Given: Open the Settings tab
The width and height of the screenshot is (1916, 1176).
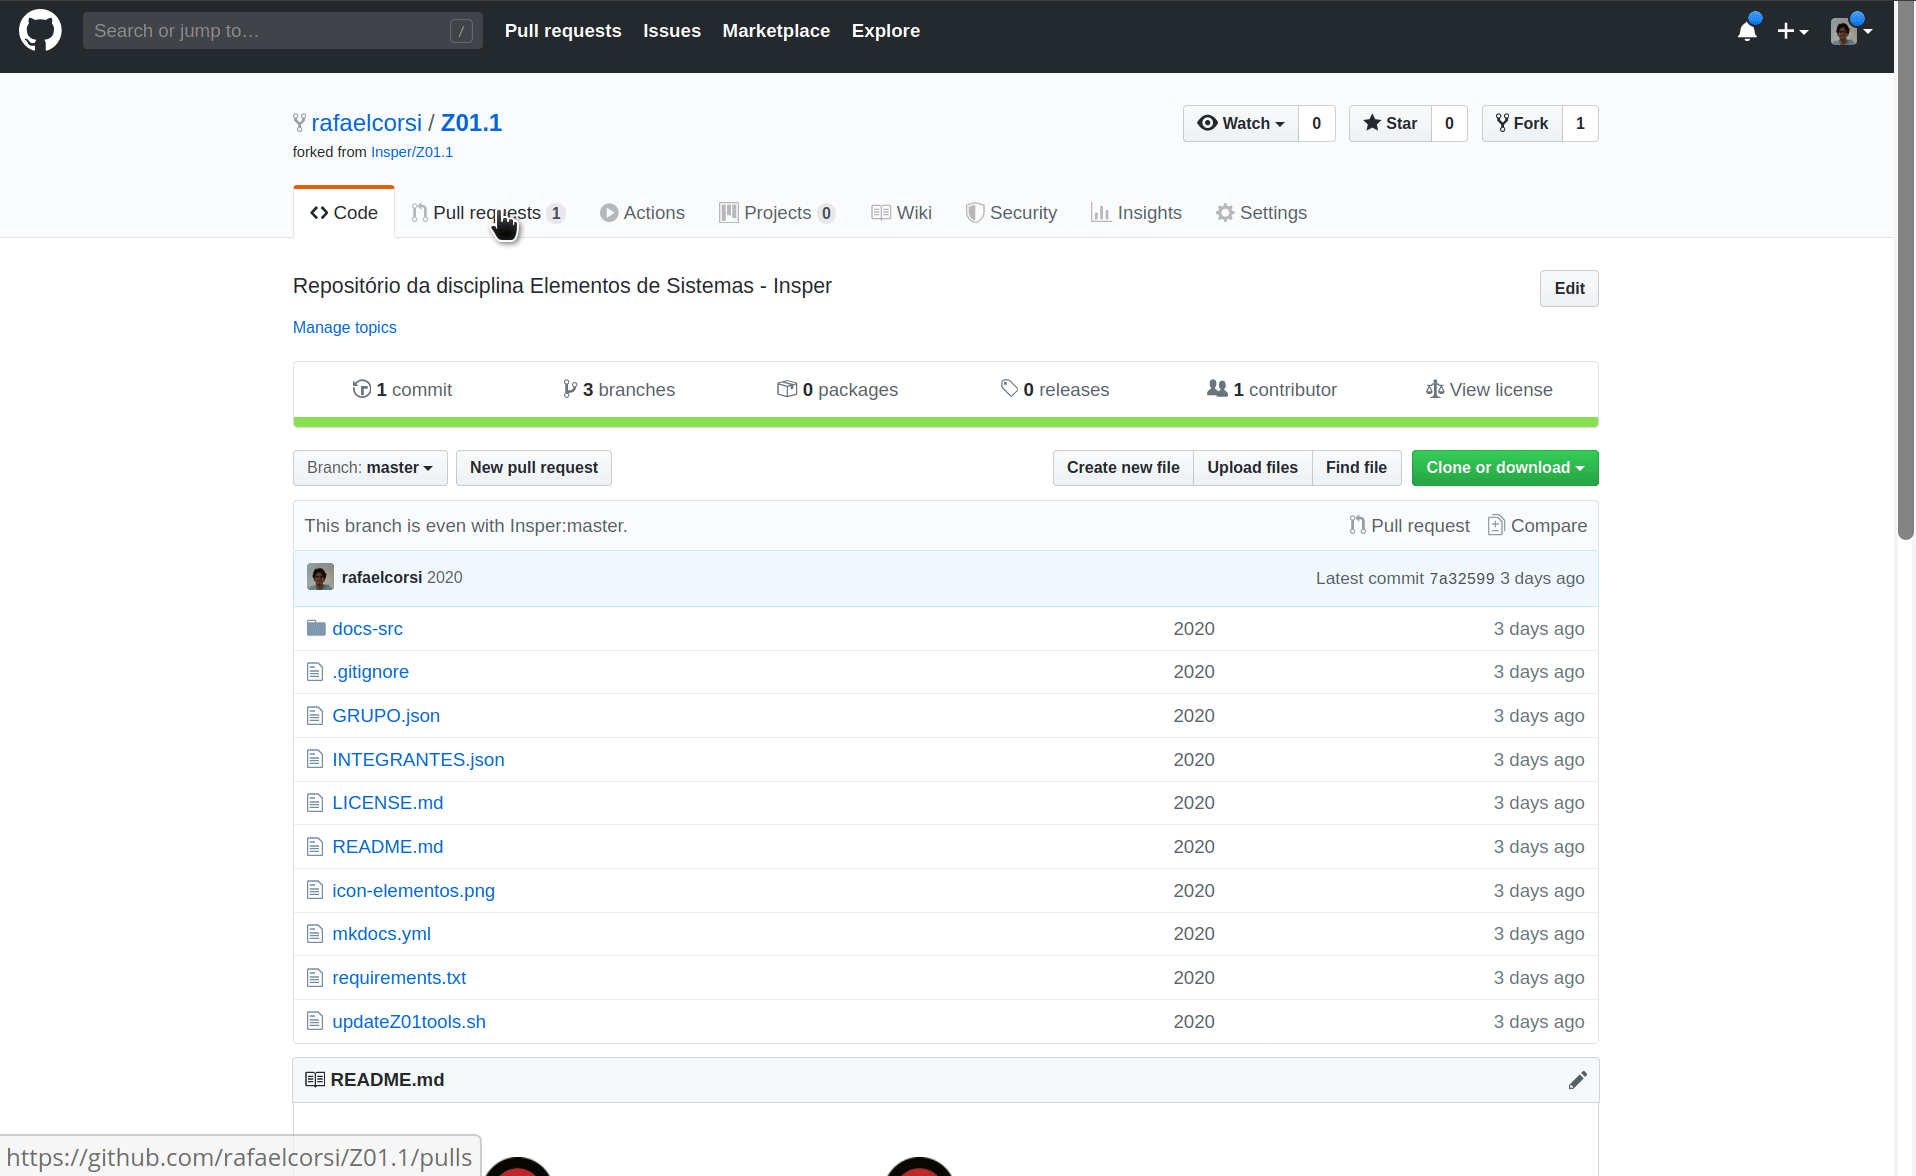Looking at the screenshot, I should 1261,212.
